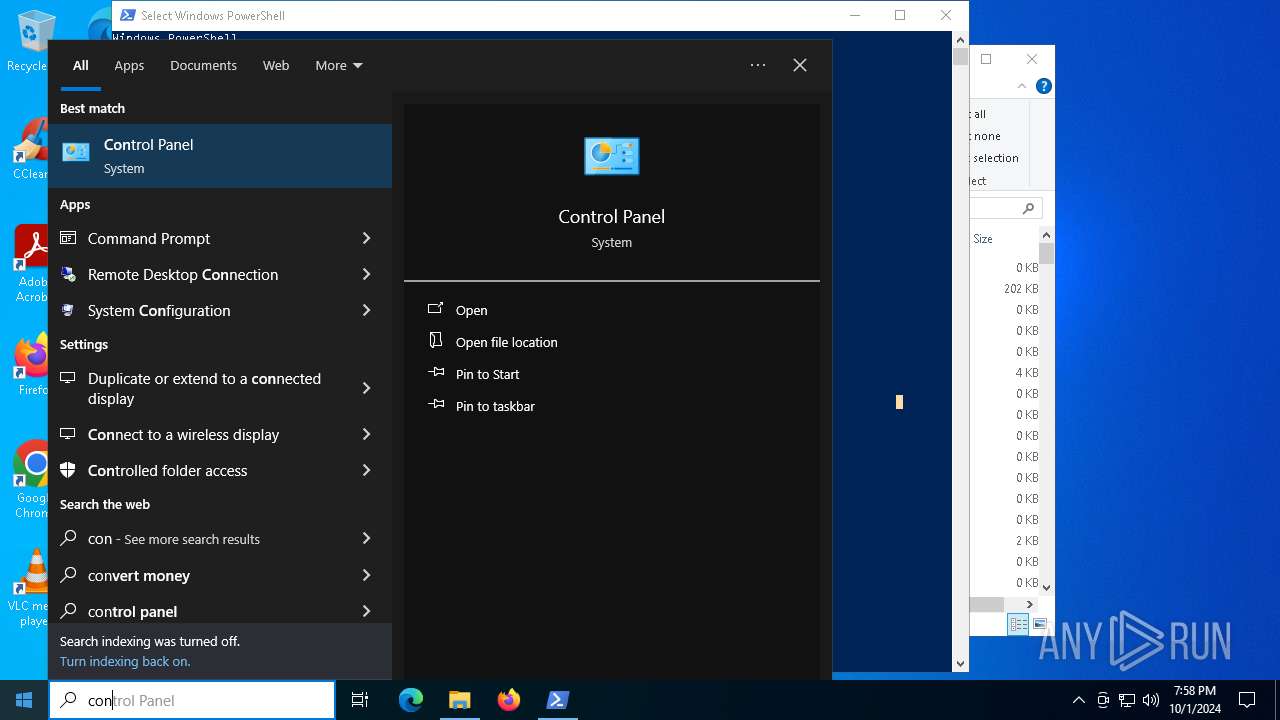Click the 4 KB size cell
Image resolution: width=1280 pixels, height=720 pixels.
(x=1027, y=372)
